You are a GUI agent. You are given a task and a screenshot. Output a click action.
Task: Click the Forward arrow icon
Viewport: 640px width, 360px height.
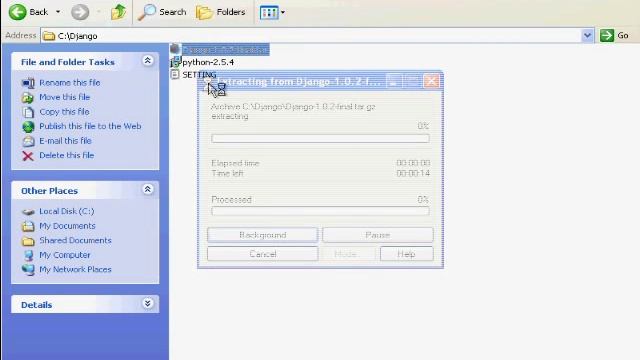(80, 12)
